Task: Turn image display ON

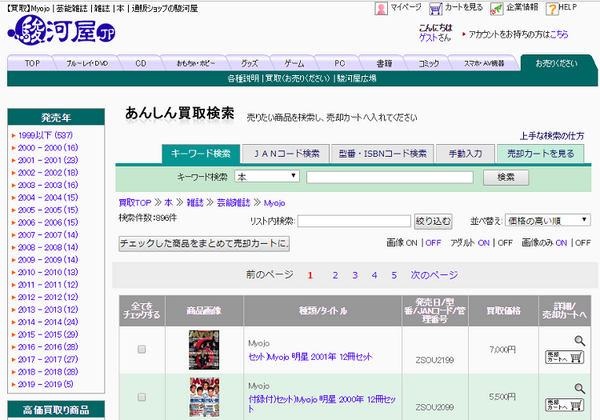Action: pyautogui.click(x=411, y=243)
